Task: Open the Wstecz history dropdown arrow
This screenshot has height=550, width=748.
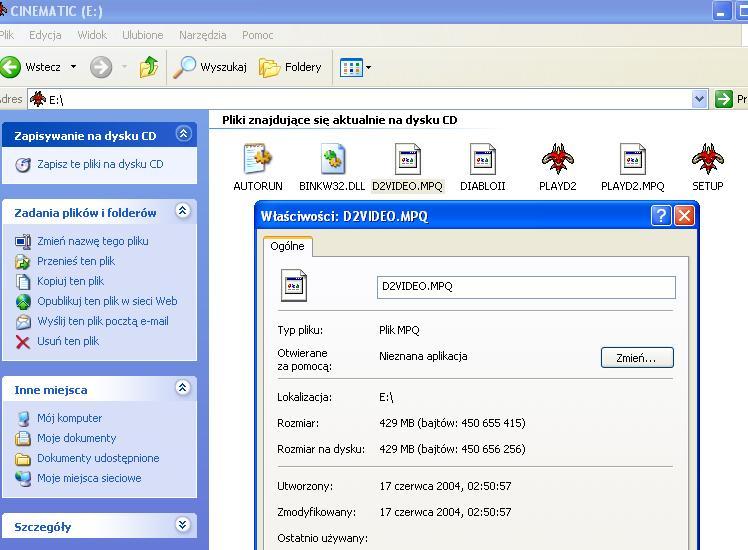Action: point(73,67)
